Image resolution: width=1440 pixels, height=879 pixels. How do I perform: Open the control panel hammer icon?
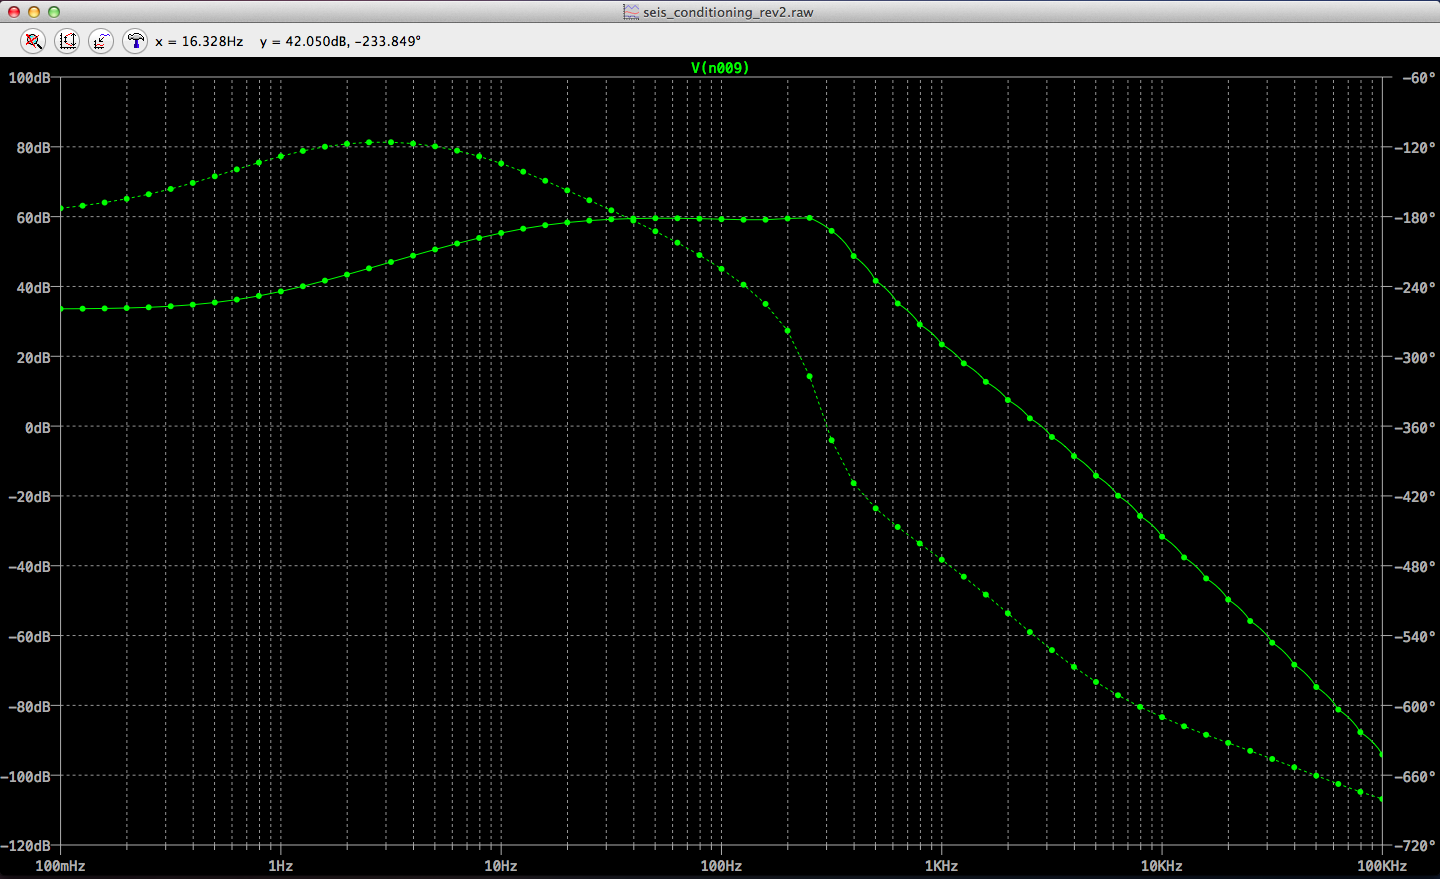[135, 41]
